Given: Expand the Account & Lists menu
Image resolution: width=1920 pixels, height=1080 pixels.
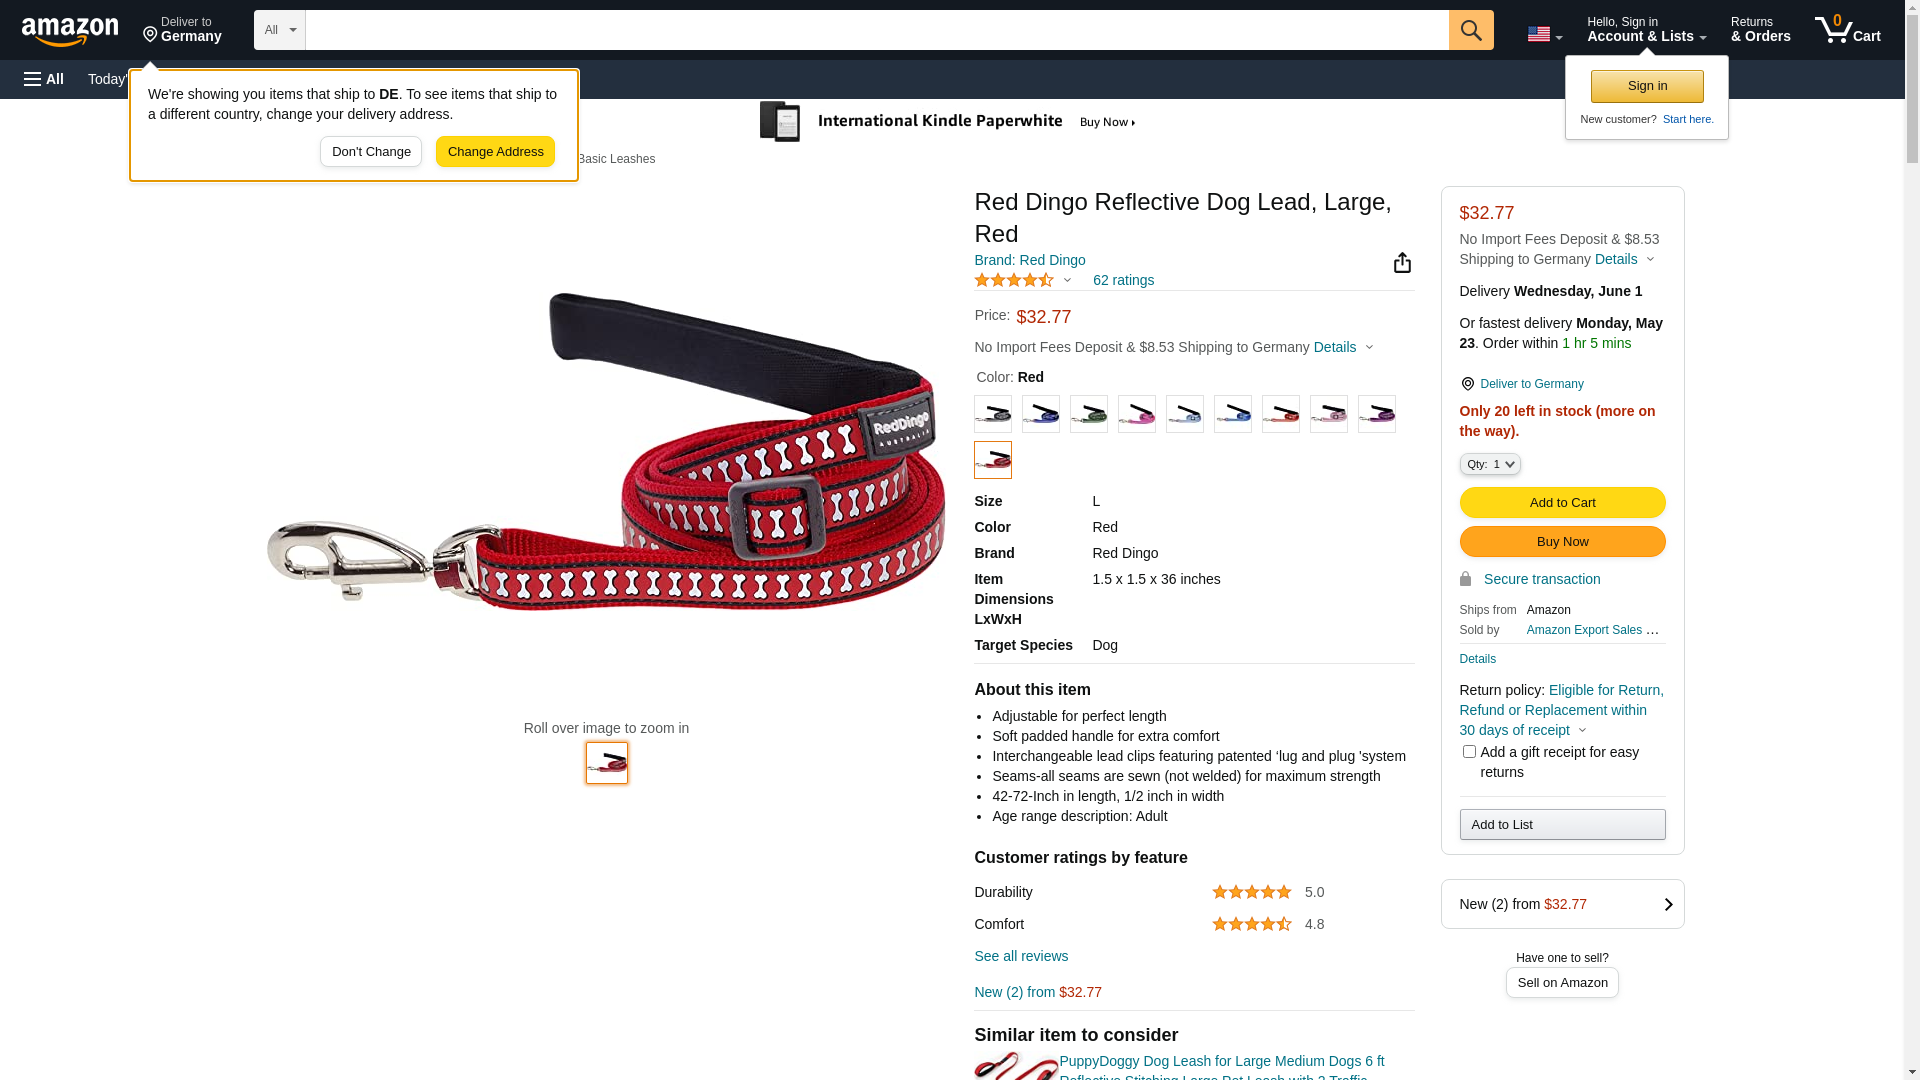Looking at the screenshot, I should 1646,30.
